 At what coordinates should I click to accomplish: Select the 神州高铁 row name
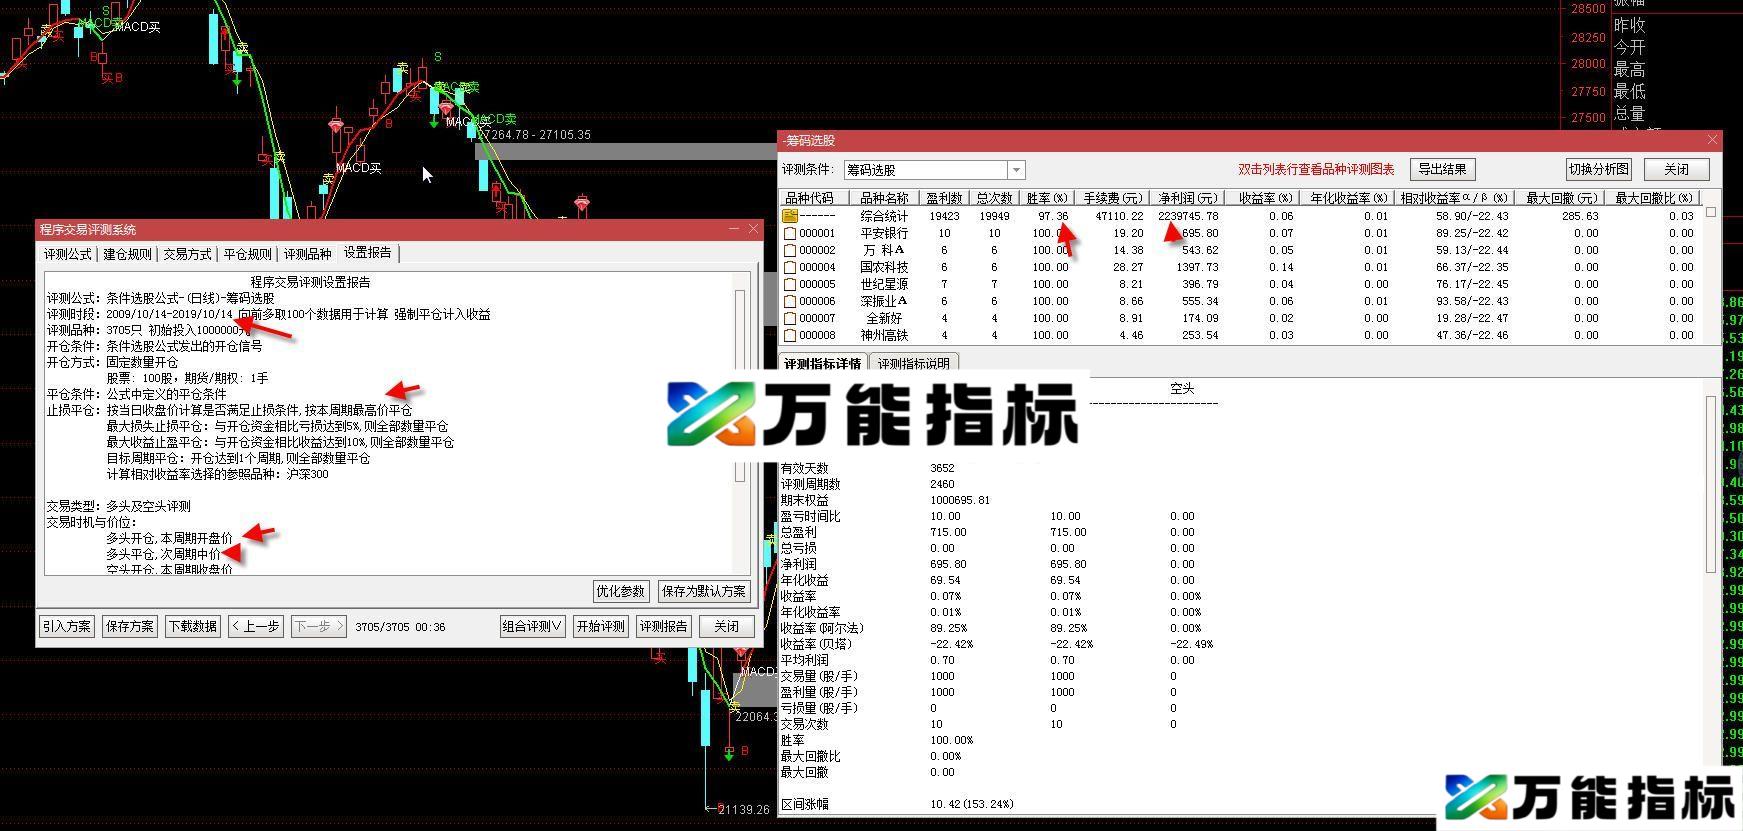(x=884, y=335)
